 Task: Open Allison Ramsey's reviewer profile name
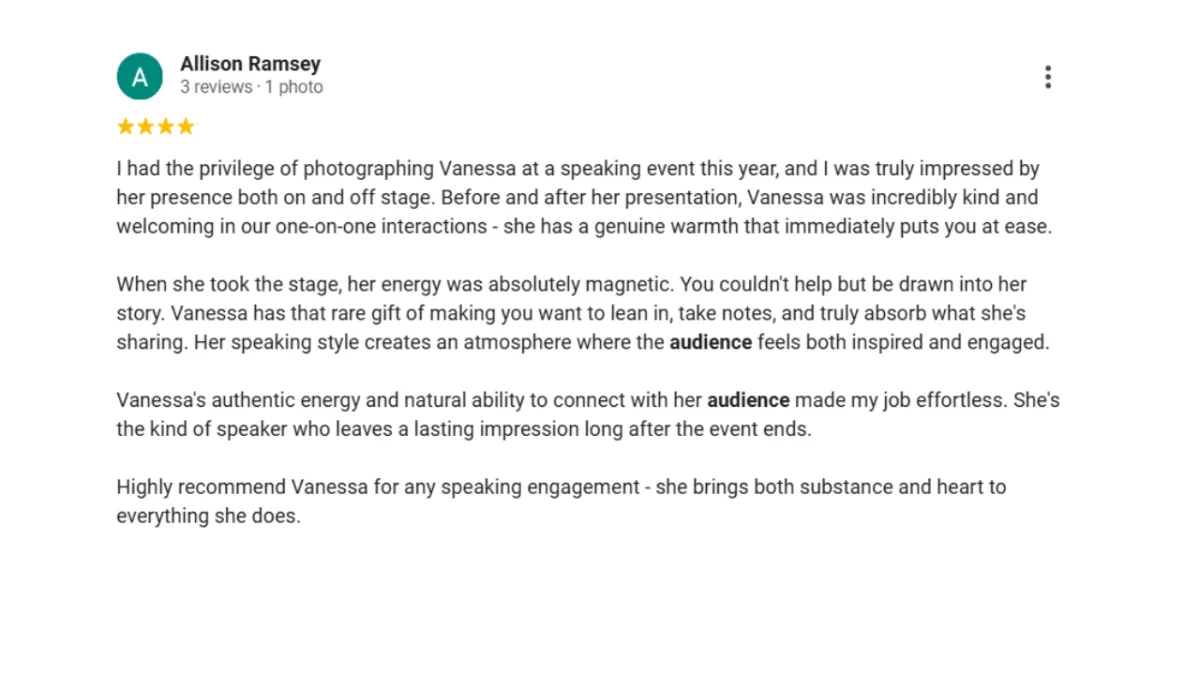point(250,64)
